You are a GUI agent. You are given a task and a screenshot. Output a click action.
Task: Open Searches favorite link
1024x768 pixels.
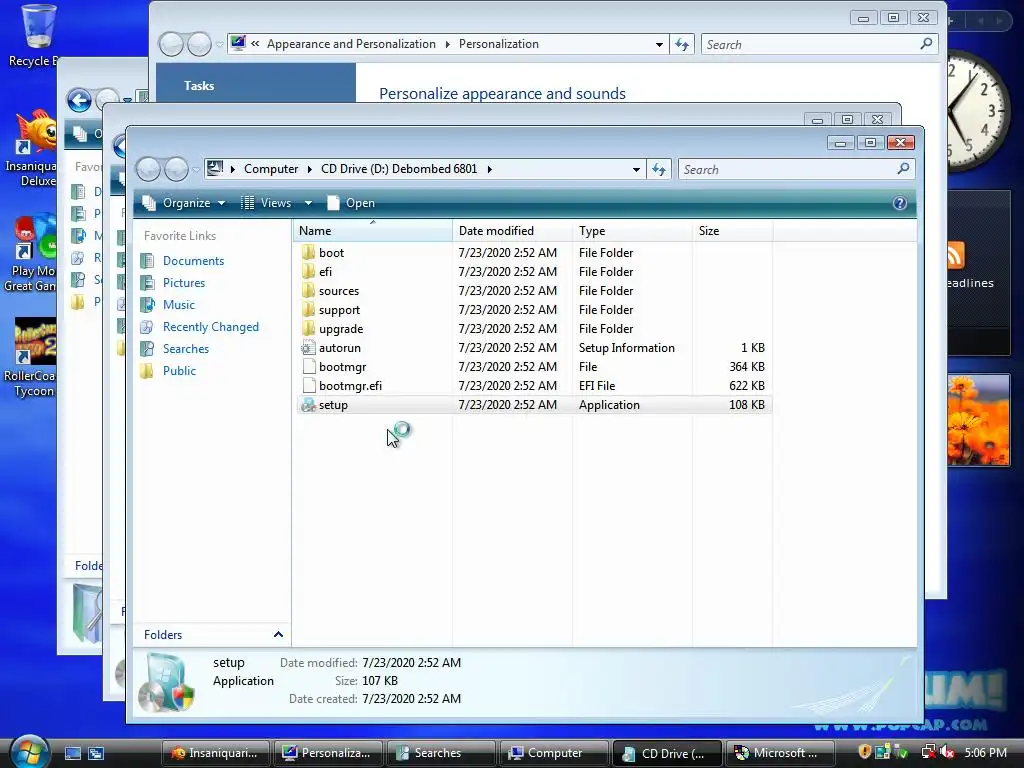click(x=185, y=349)
